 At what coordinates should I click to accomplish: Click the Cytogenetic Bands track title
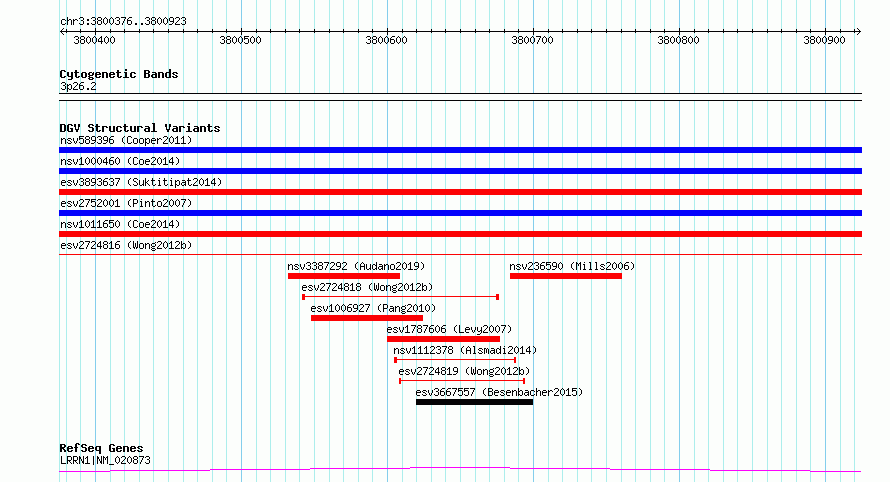[x=119, y=74]
